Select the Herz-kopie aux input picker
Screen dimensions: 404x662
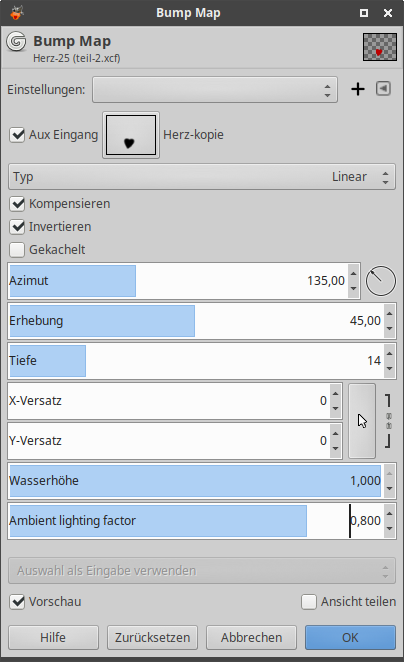[x=131, y=135]
